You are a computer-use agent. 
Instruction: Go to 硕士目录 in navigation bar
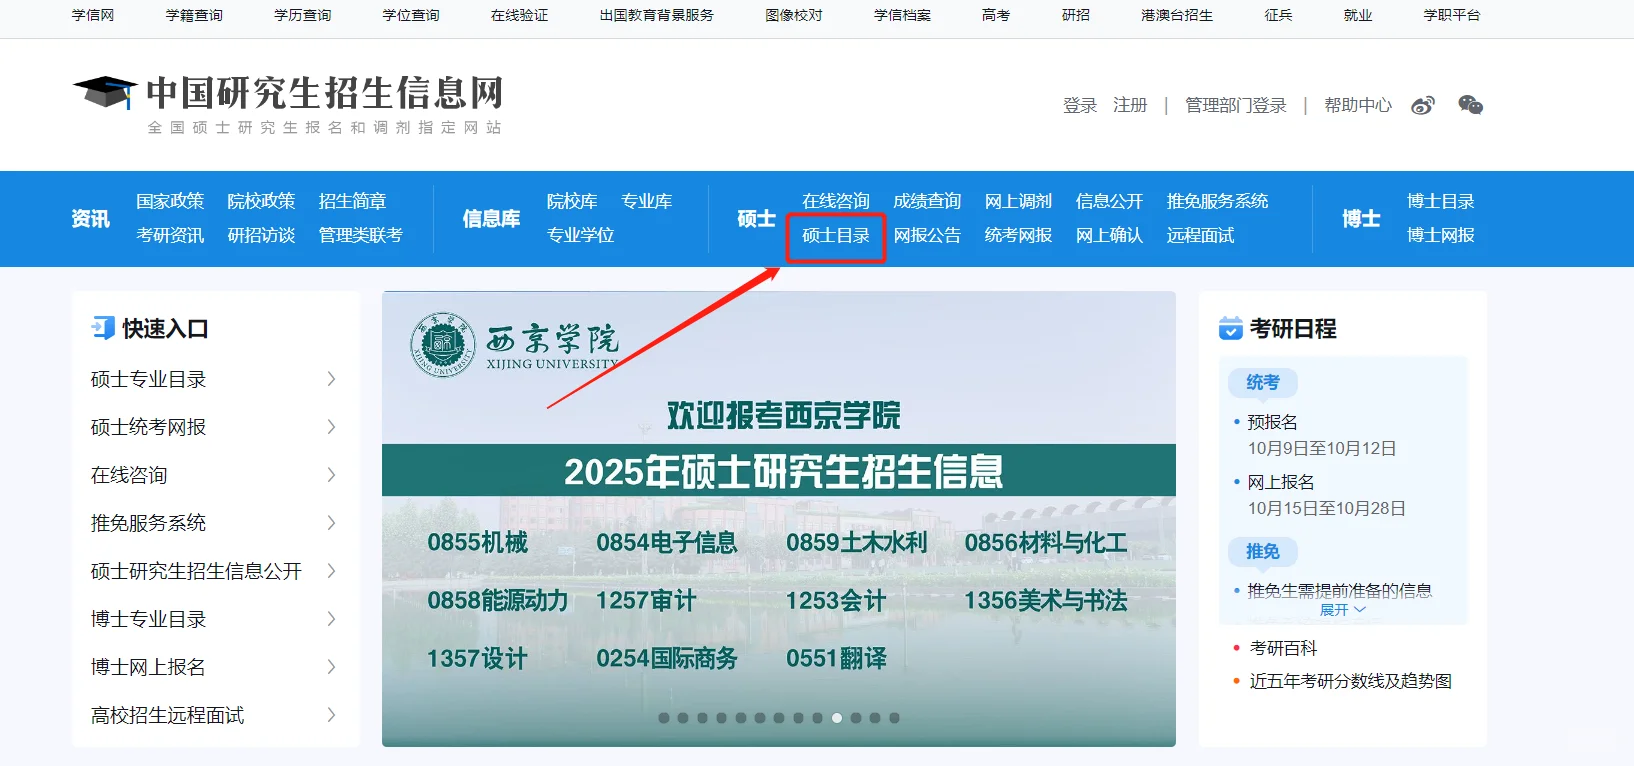click(x=836, y=235)
